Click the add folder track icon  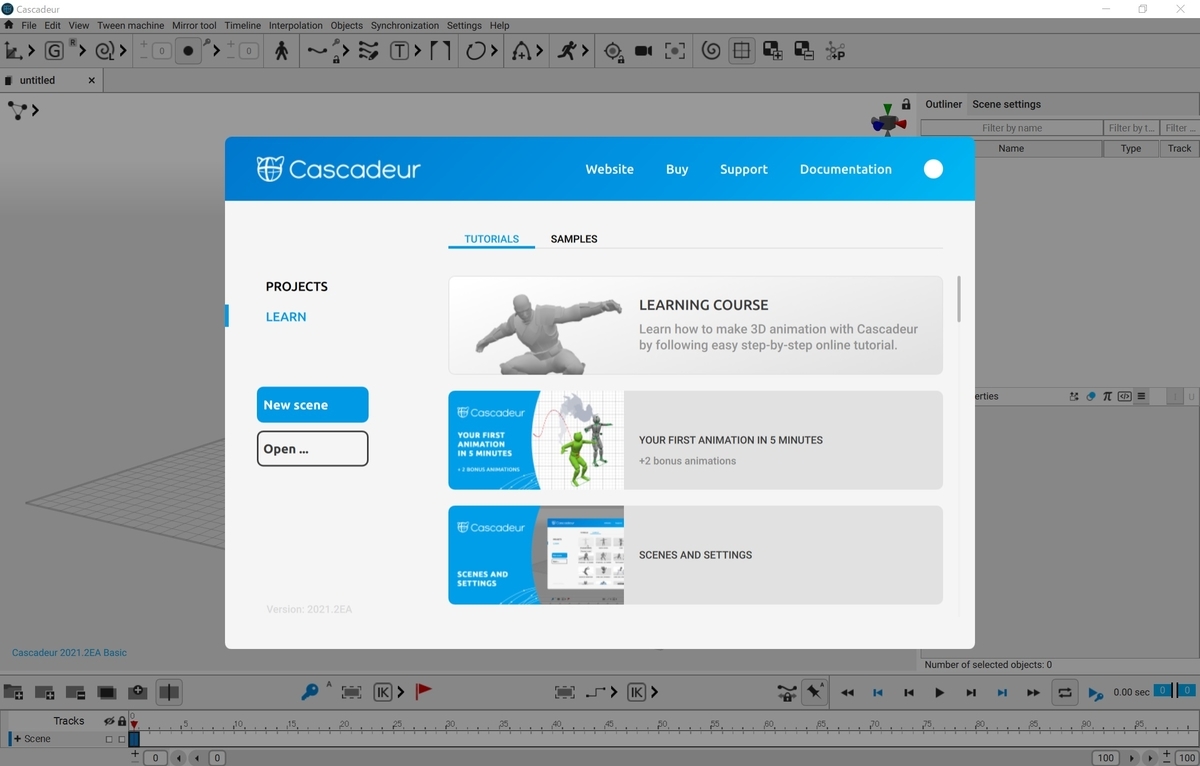[13, 692]
